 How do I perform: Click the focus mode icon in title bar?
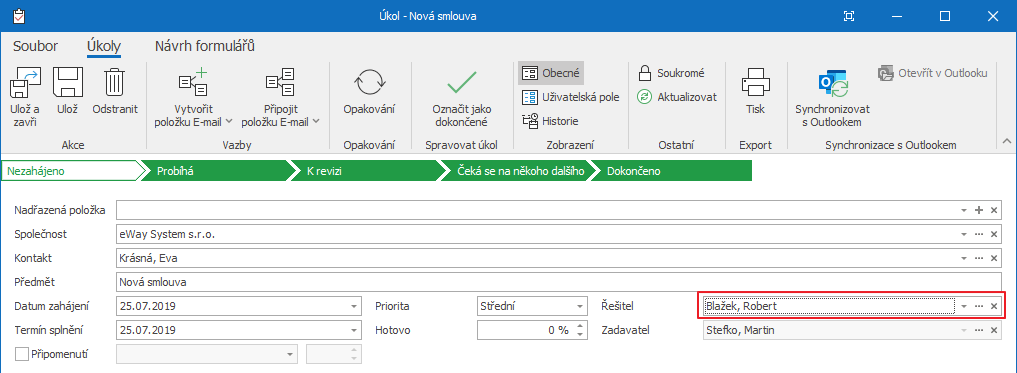(848, 16)
